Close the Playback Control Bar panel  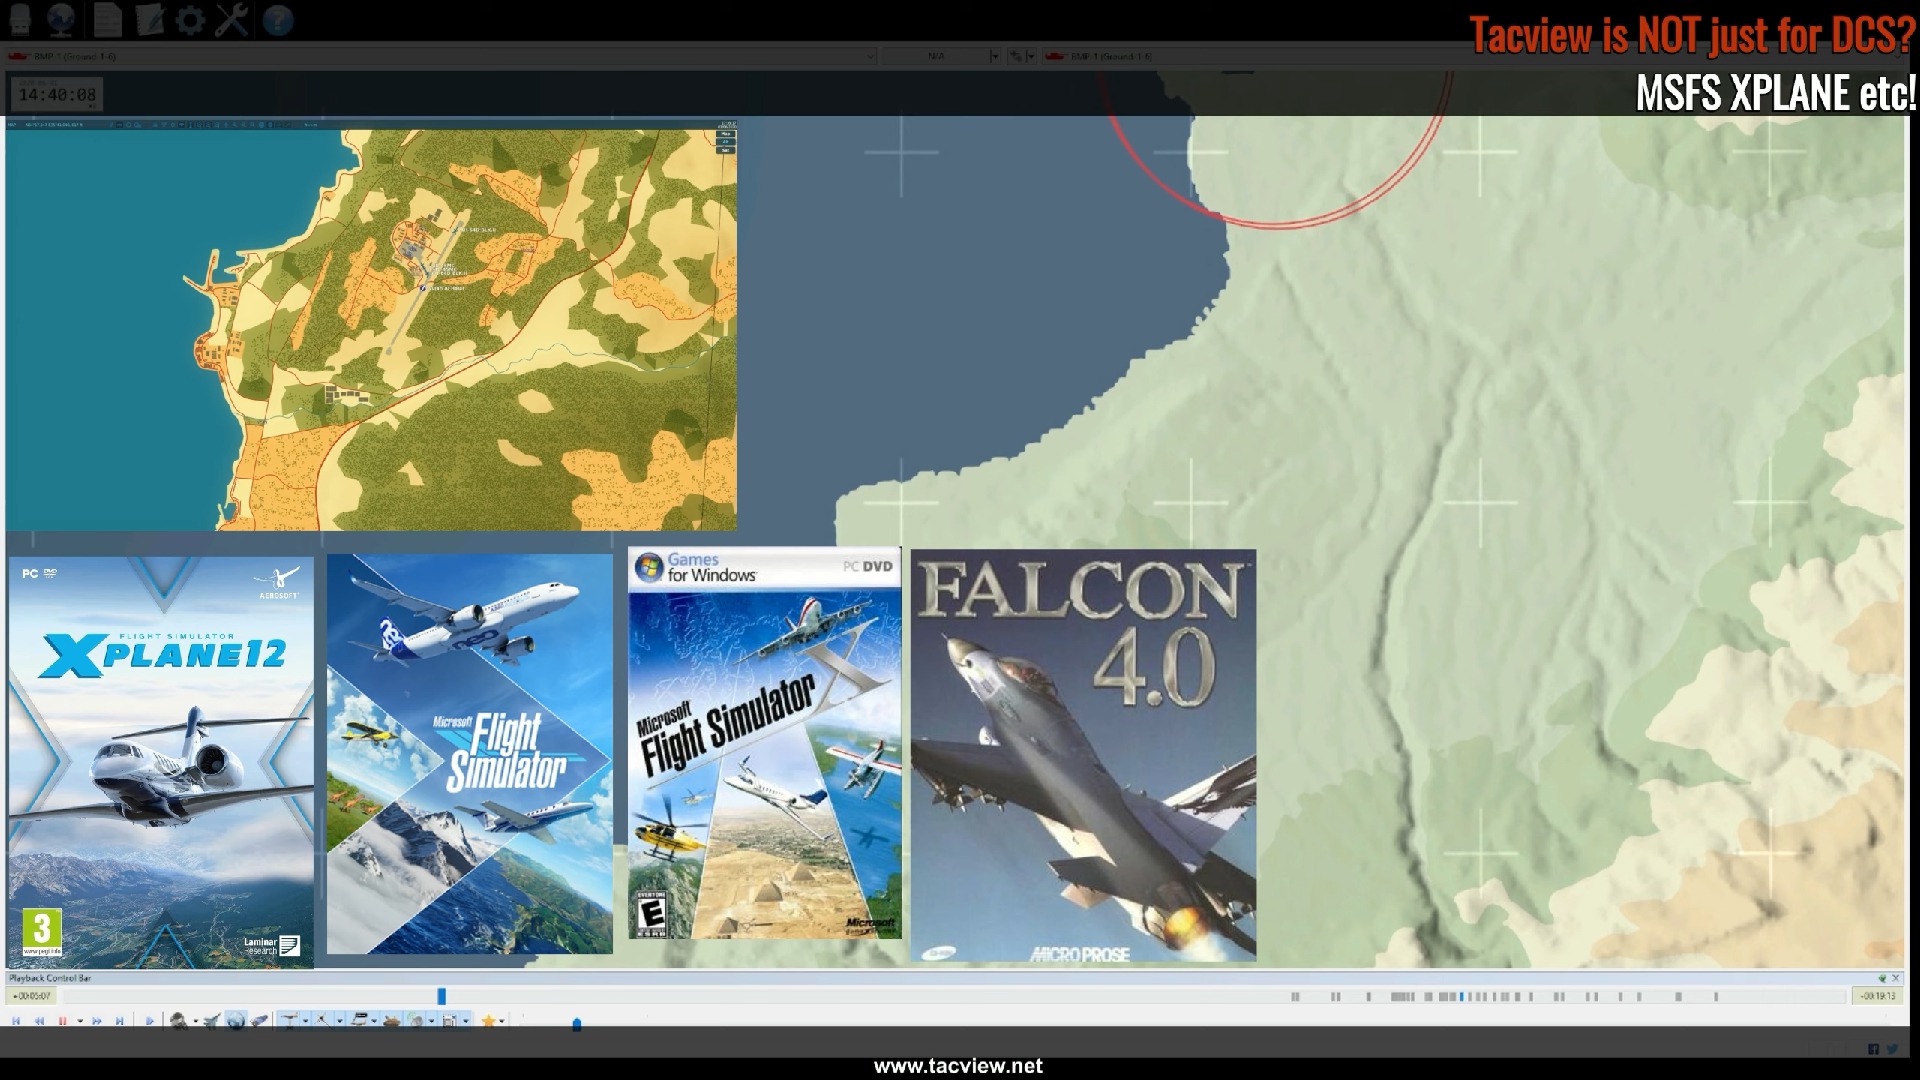click(1896, 978)
